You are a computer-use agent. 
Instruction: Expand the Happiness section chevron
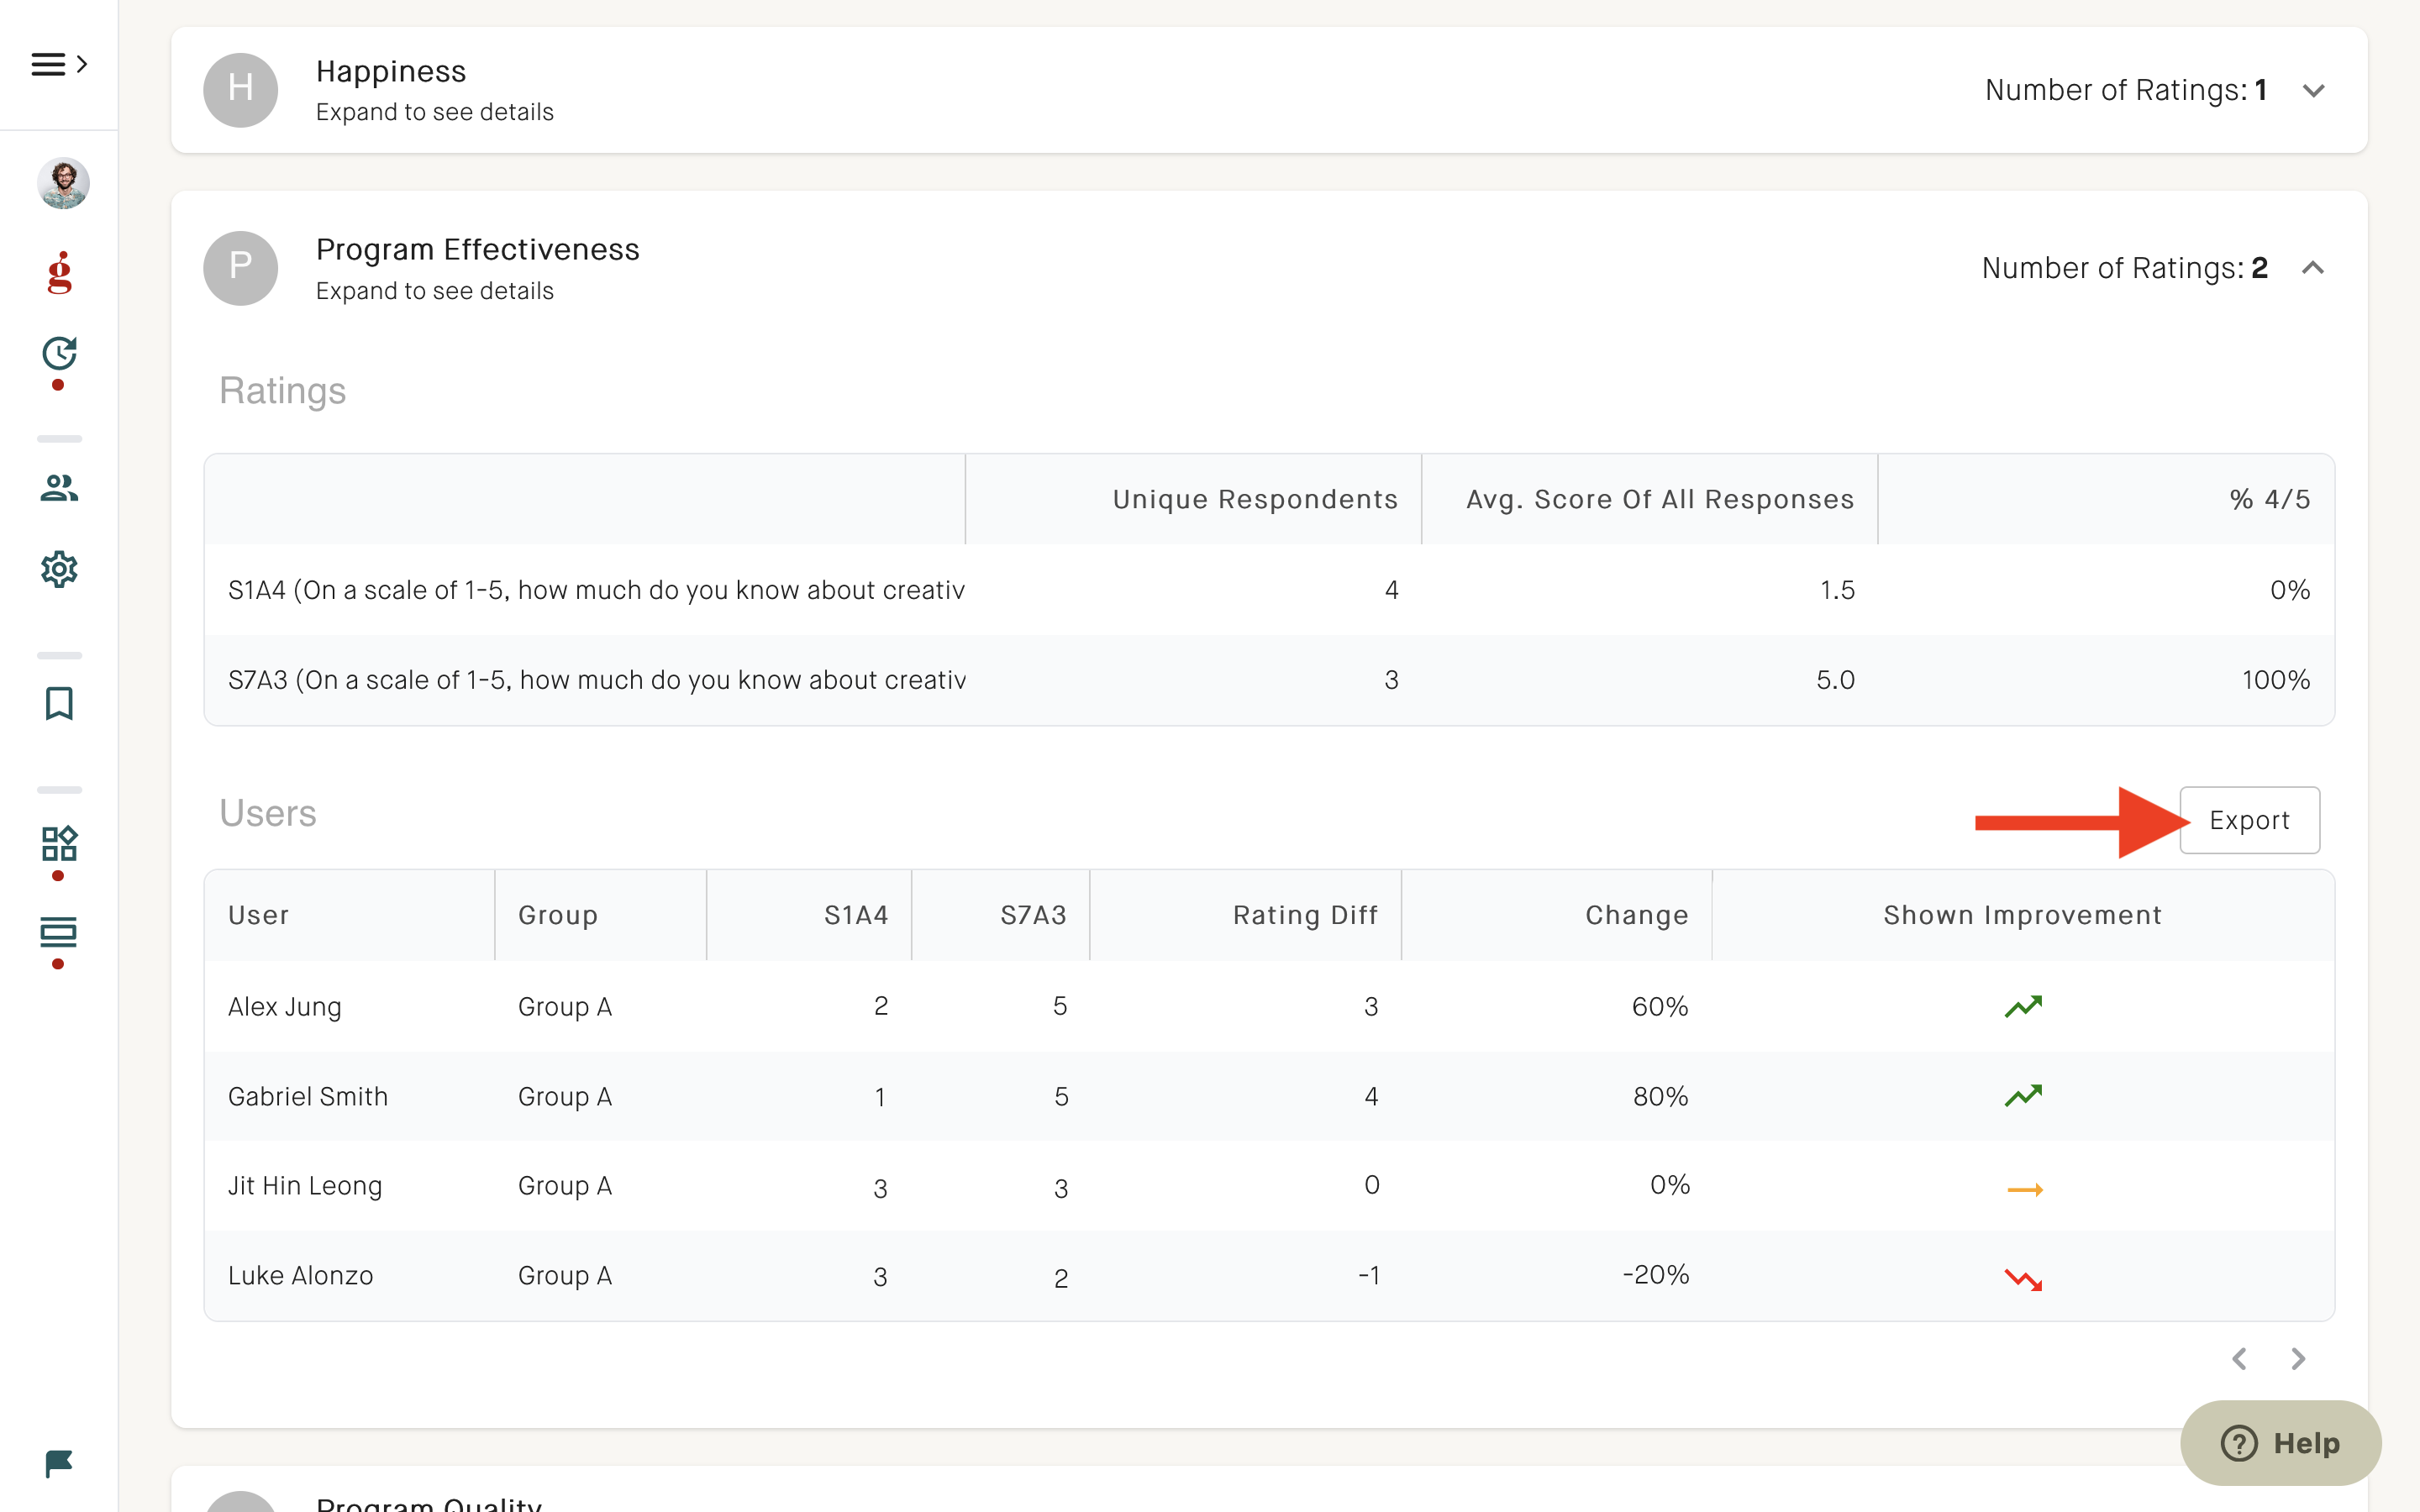pos(2313,90)
